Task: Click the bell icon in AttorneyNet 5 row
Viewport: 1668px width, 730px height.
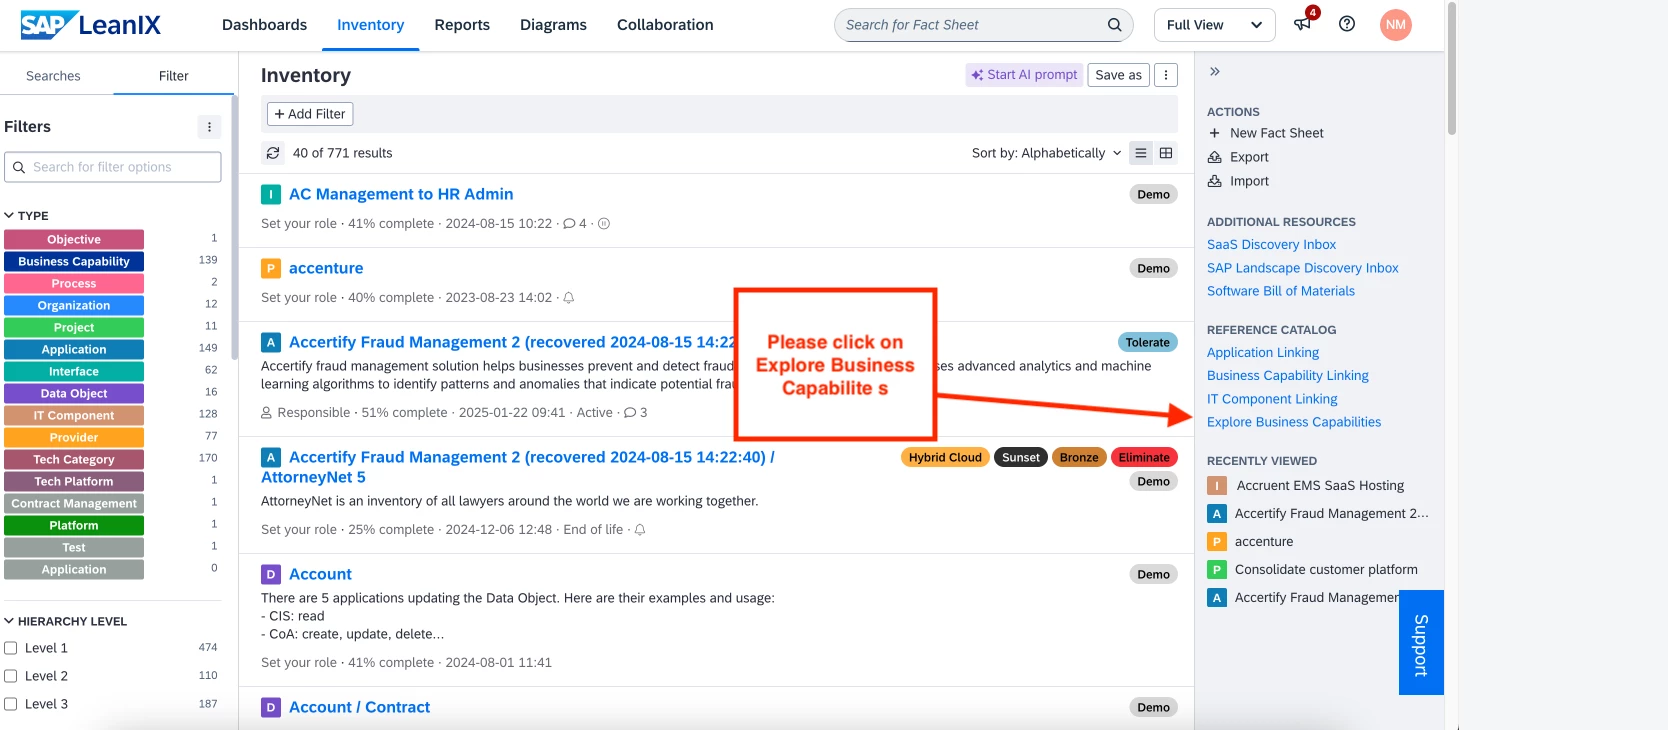Action: tap(640, 530)
